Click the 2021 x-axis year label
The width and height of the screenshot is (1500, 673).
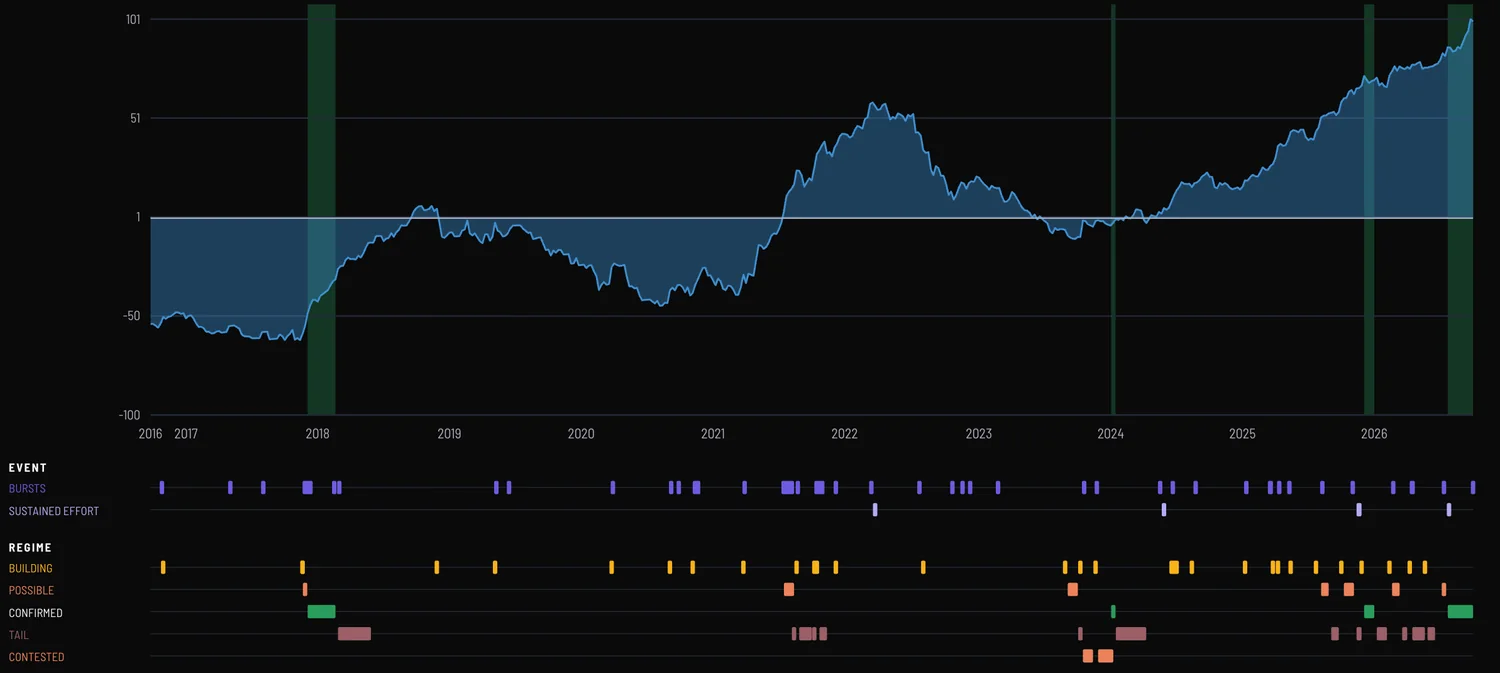(x=713, y=434)
